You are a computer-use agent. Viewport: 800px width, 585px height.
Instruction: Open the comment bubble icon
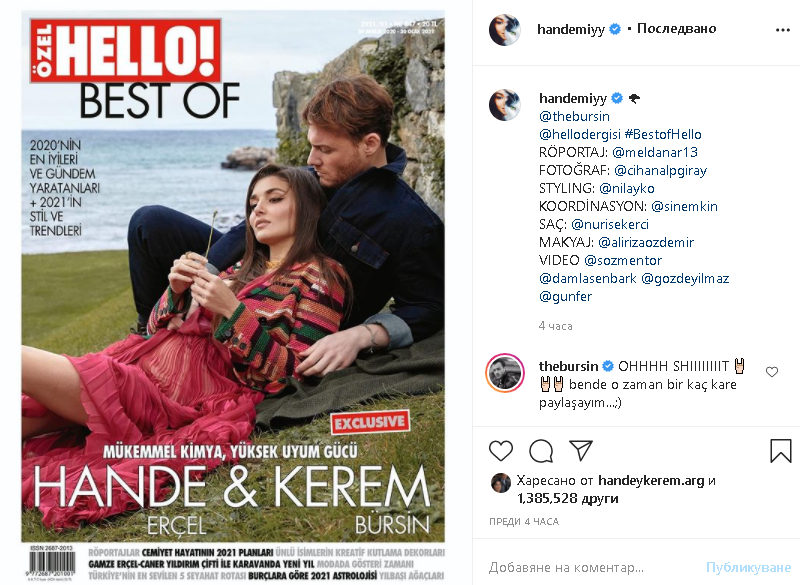pyautogui.click(x=541, y=451)
